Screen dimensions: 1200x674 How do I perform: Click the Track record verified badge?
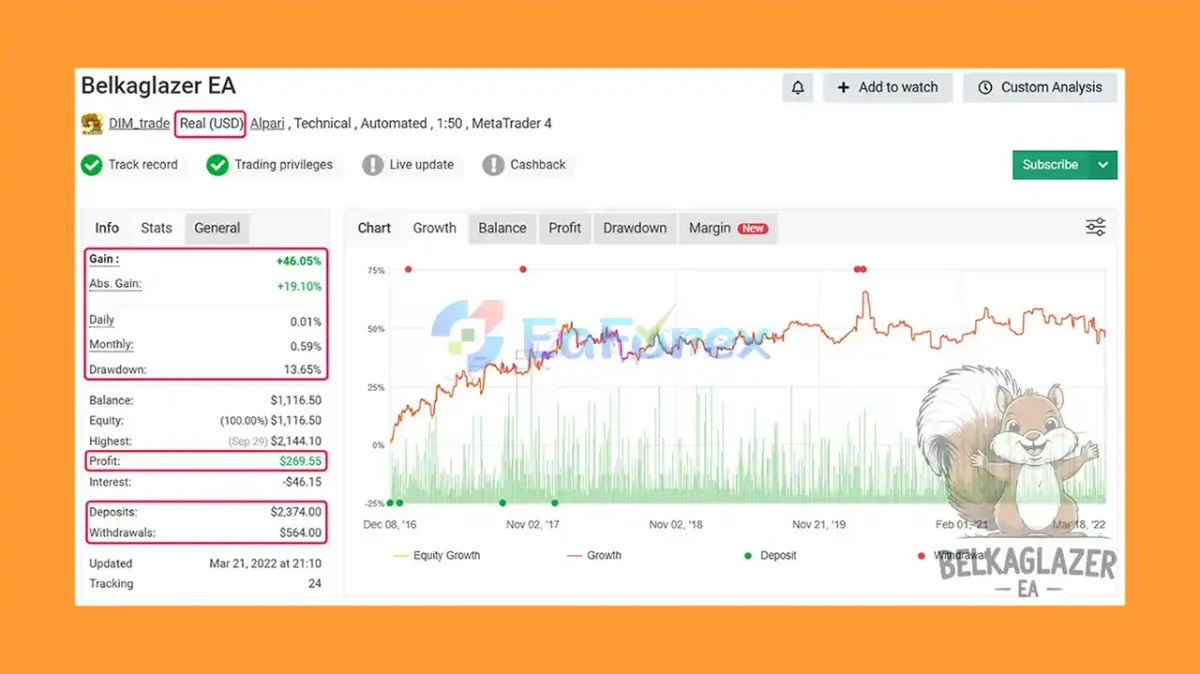pyautogui.click(x=131, y=165)
